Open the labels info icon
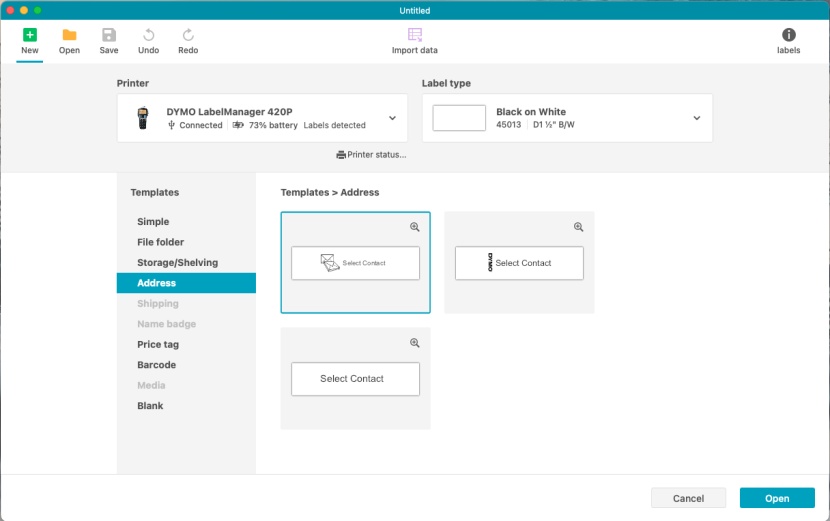Image resolution: width=830 pixels, height=521 pixels. [788, 35]
